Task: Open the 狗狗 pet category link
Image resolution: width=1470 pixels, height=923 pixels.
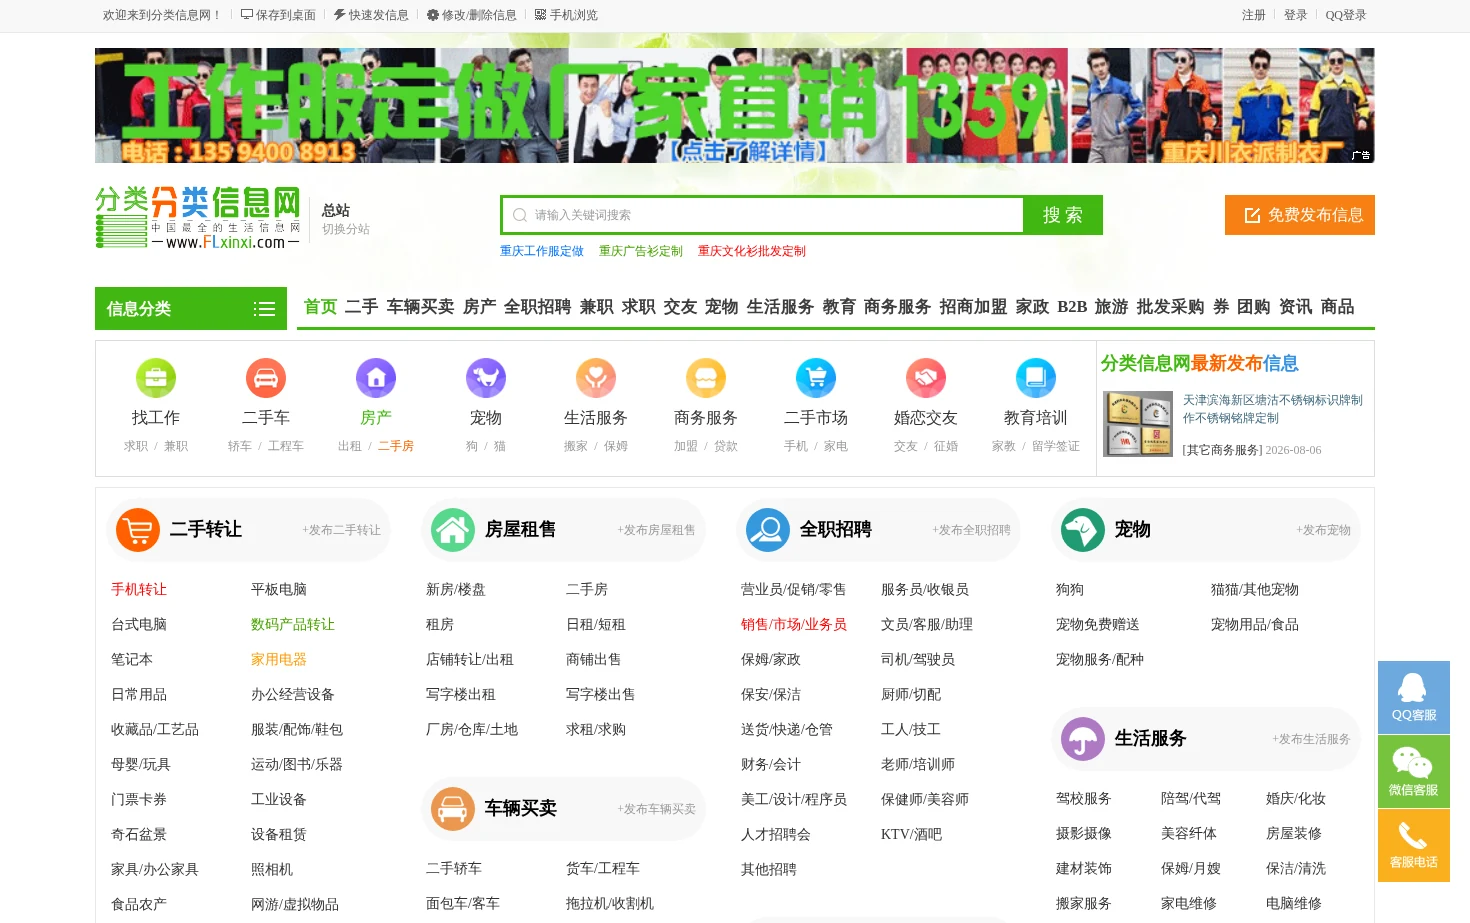Action: click(1070, 590)
